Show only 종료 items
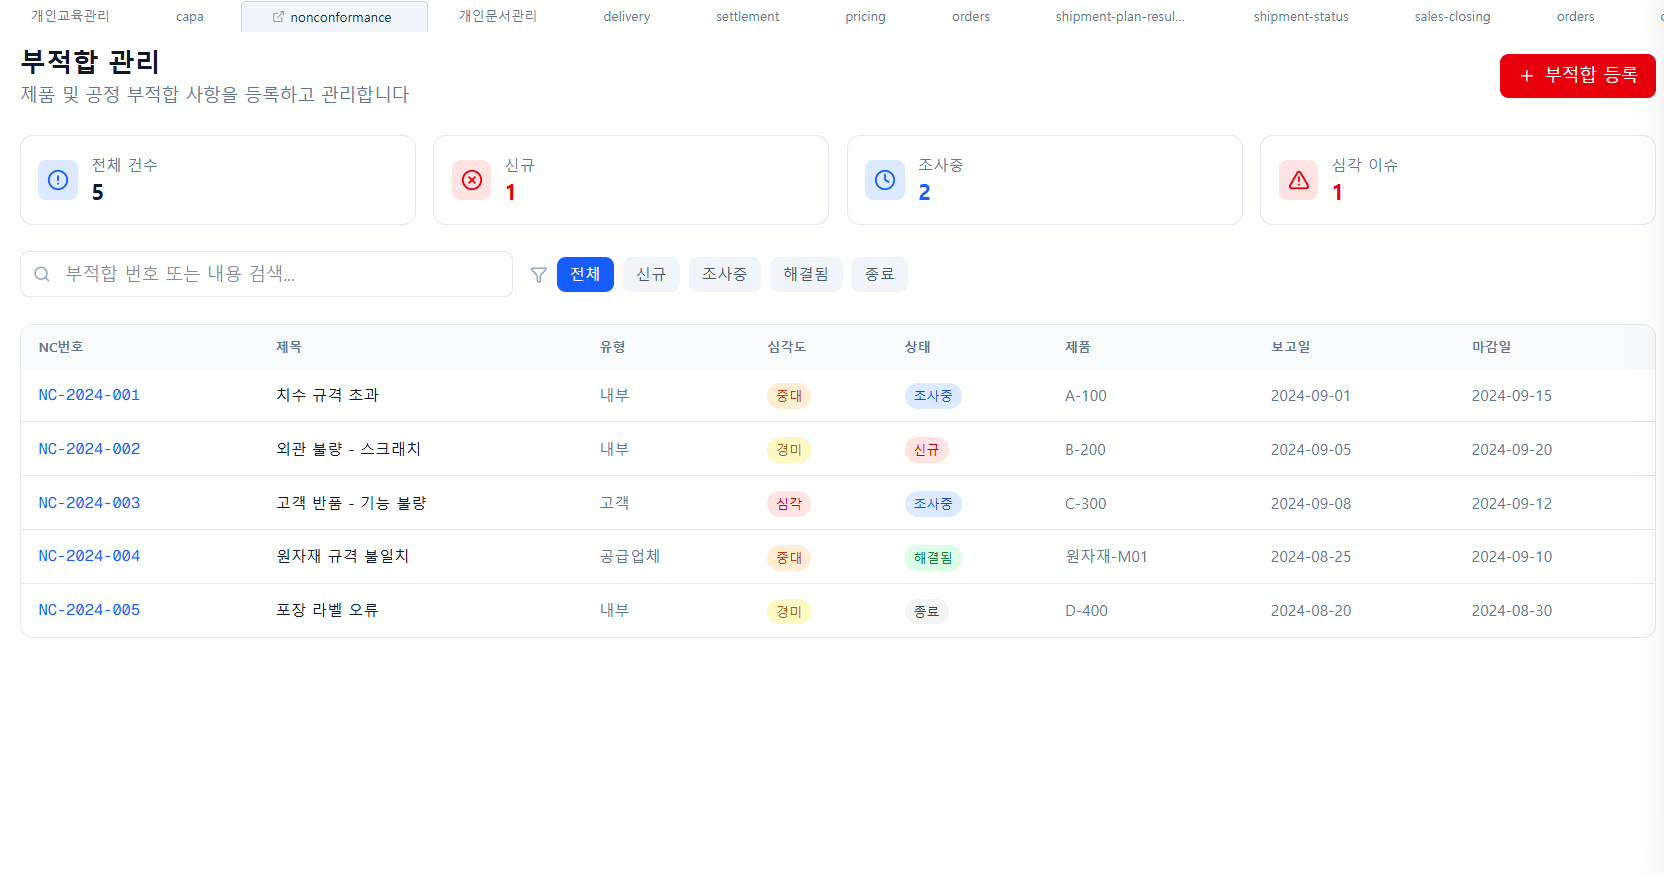This screenshot has height=875, width=1664. 879,274
